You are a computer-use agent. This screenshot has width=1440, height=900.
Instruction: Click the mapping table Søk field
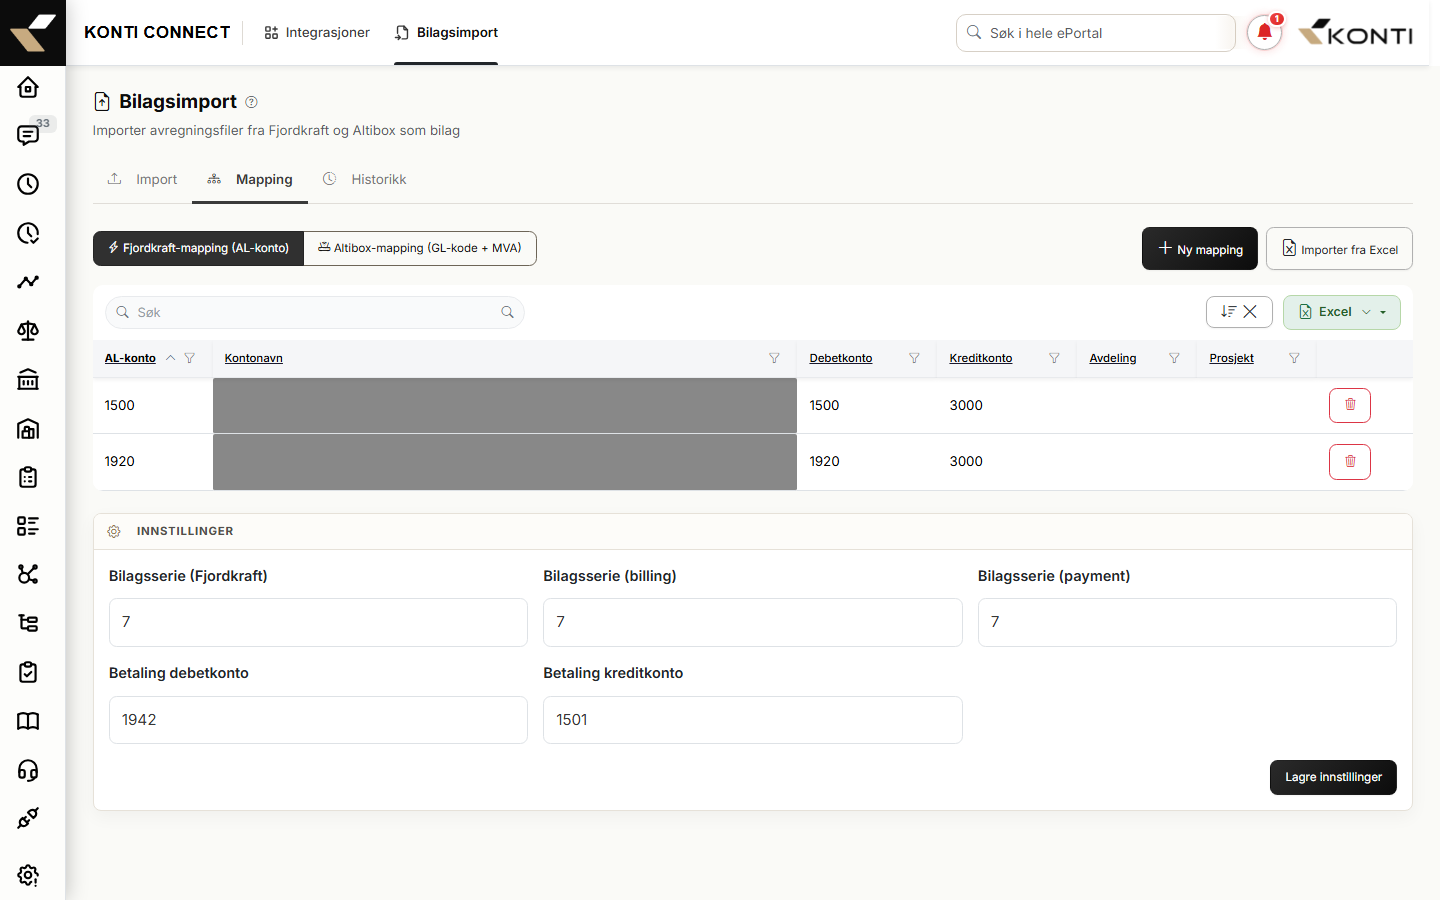point(315,312)
